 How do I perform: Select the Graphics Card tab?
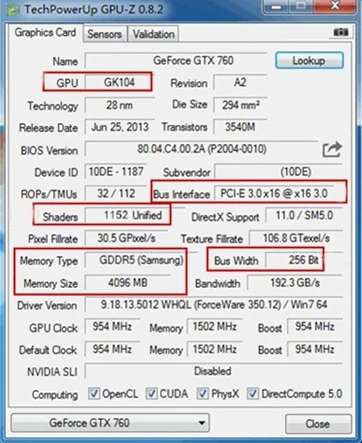(45, 33)
